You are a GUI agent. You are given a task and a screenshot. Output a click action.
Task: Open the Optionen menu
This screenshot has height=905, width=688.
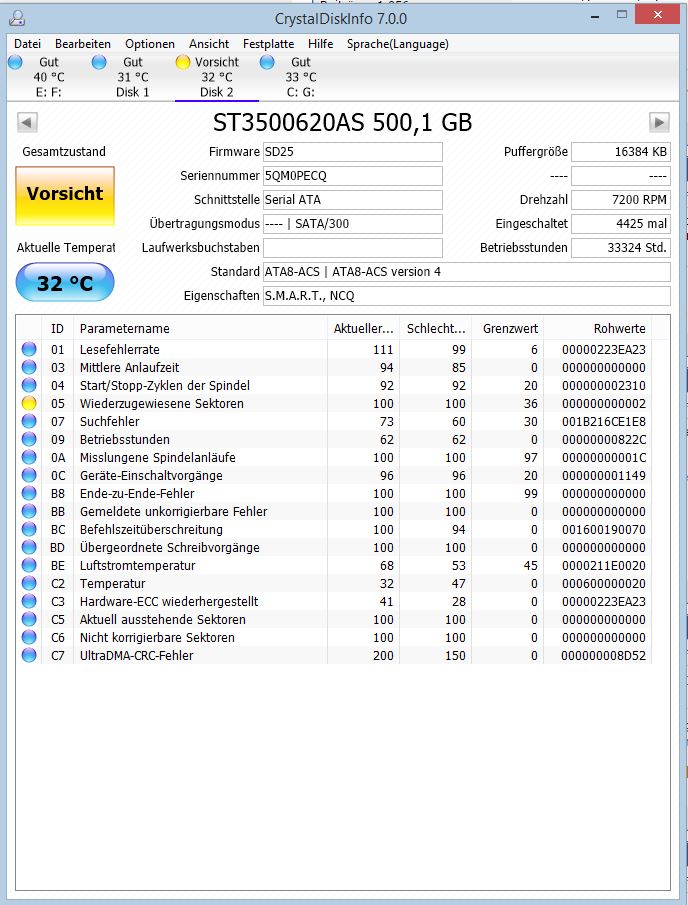coord(149,44)
